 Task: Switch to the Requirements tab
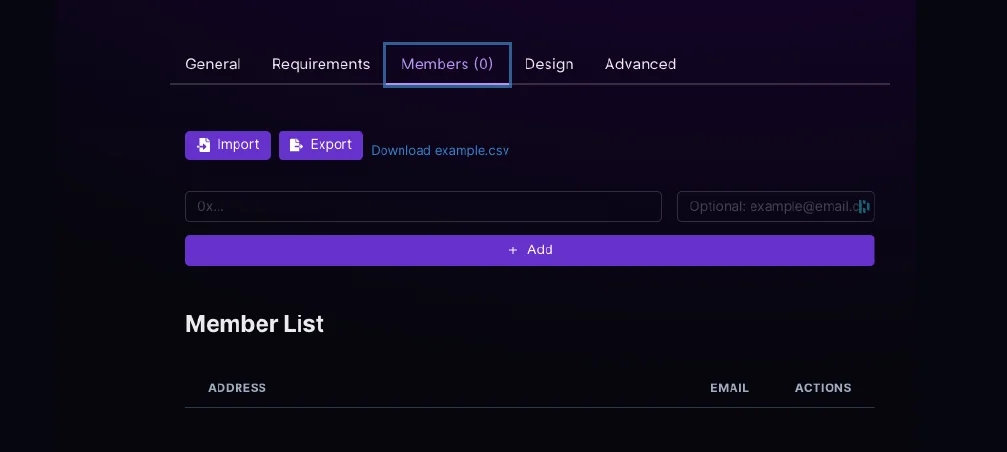pyautogui.click(x=321, y=64)
